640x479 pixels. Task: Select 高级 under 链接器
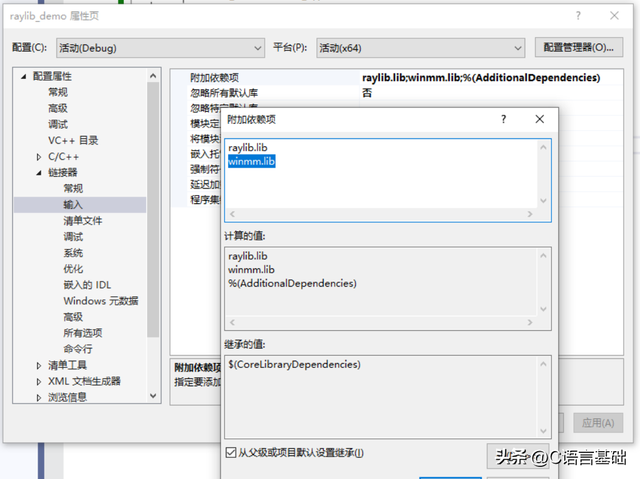point(73,317)
